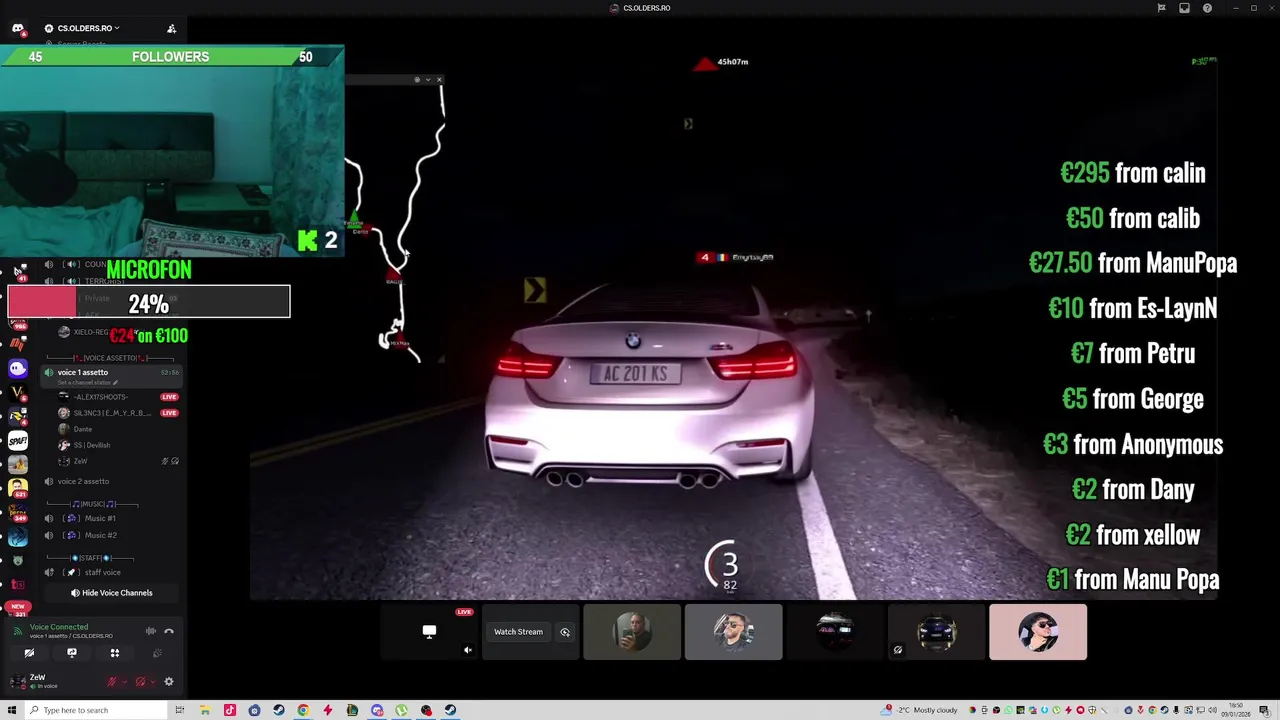Toggle stream mute speaker icon on LIVE tile
This screenshot has height=720, width=1280.
[467, 650]
